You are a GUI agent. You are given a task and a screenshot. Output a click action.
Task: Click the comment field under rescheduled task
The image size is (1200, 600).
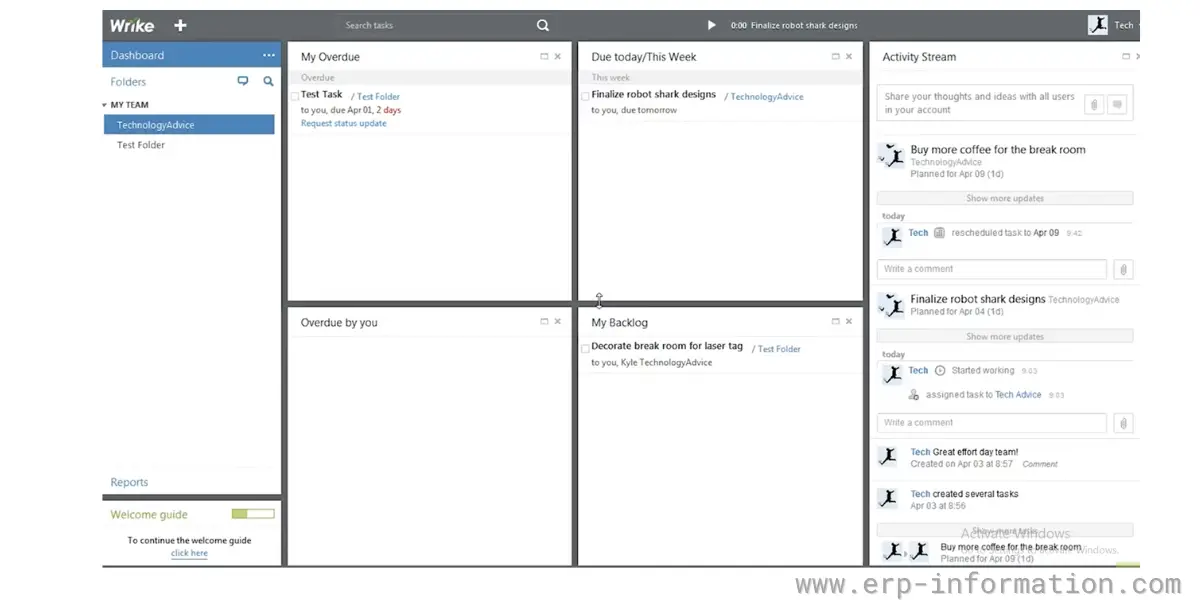coord(992,269)
